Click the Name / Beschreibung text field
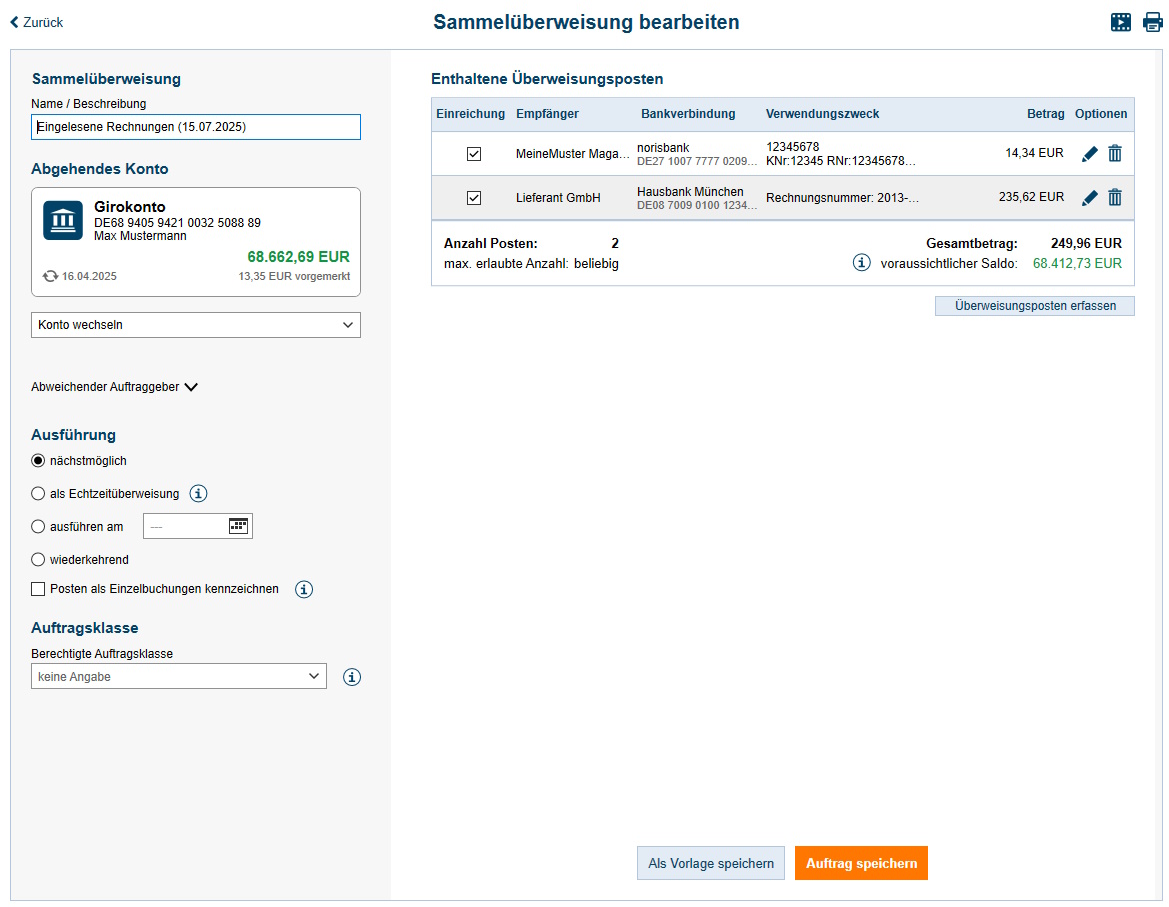The image size is (1169, 907). 196,127
